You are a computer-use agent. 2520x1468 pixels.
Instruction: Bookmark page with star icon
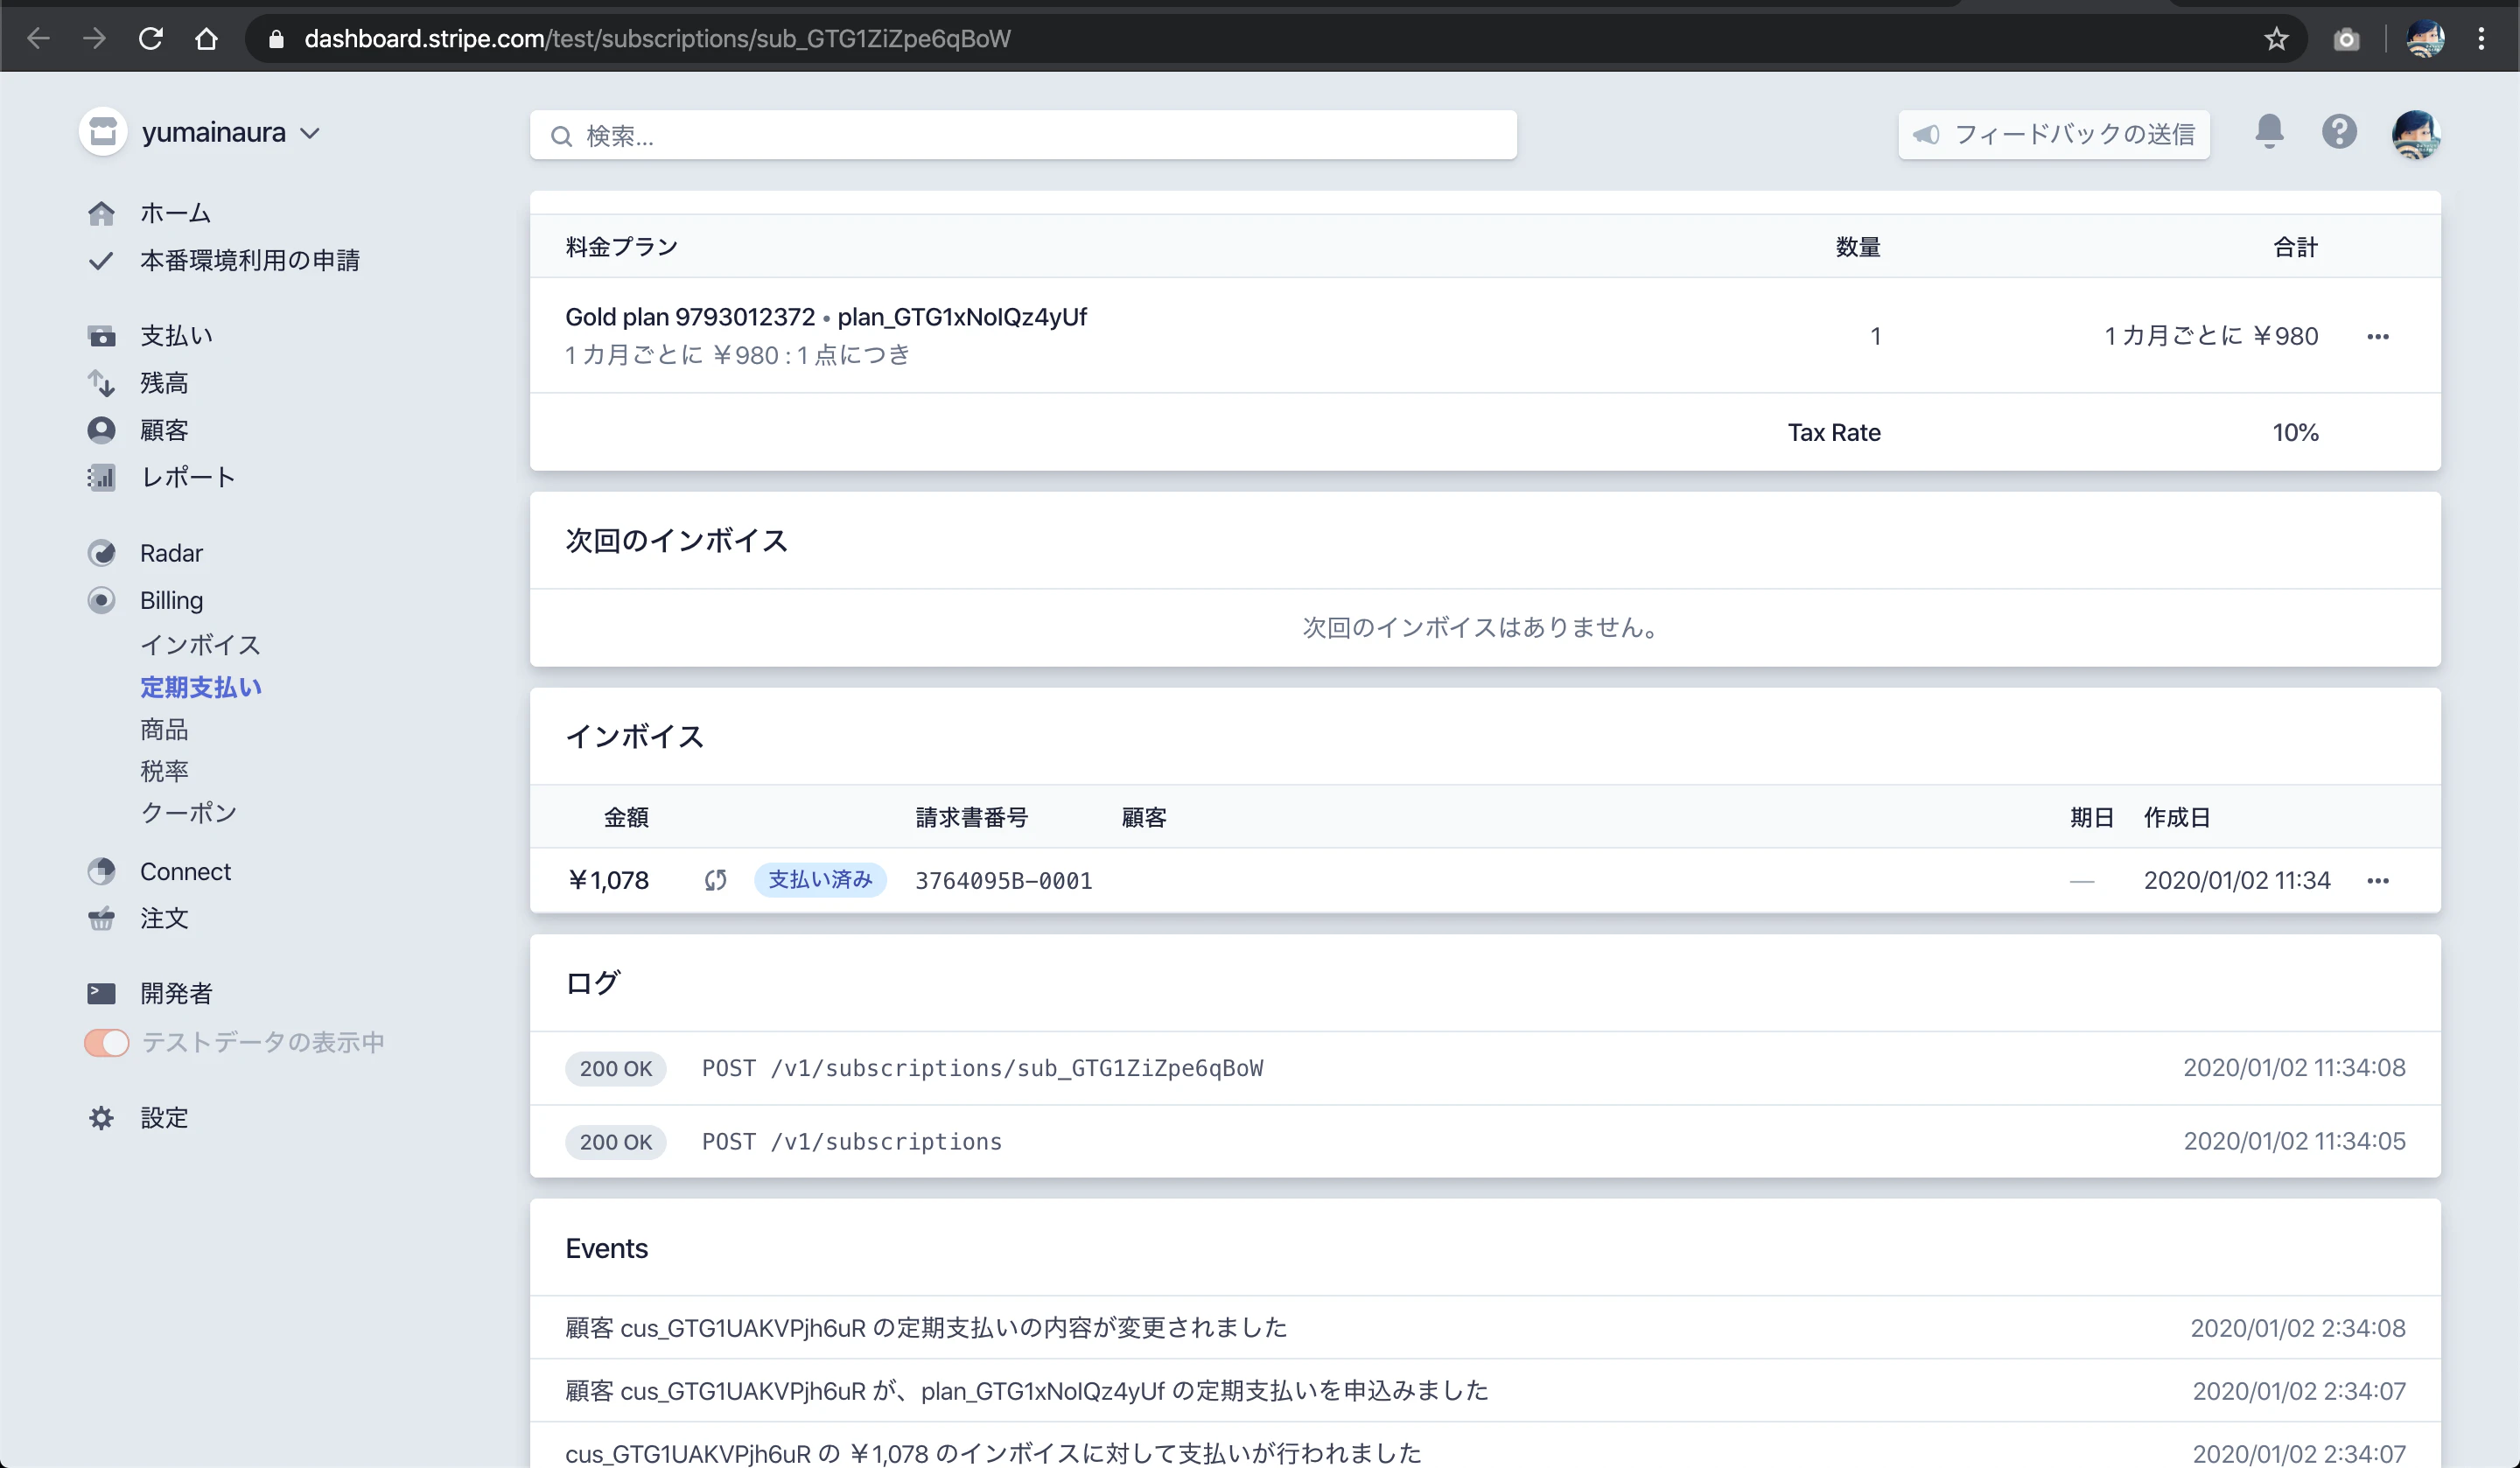2277,39
